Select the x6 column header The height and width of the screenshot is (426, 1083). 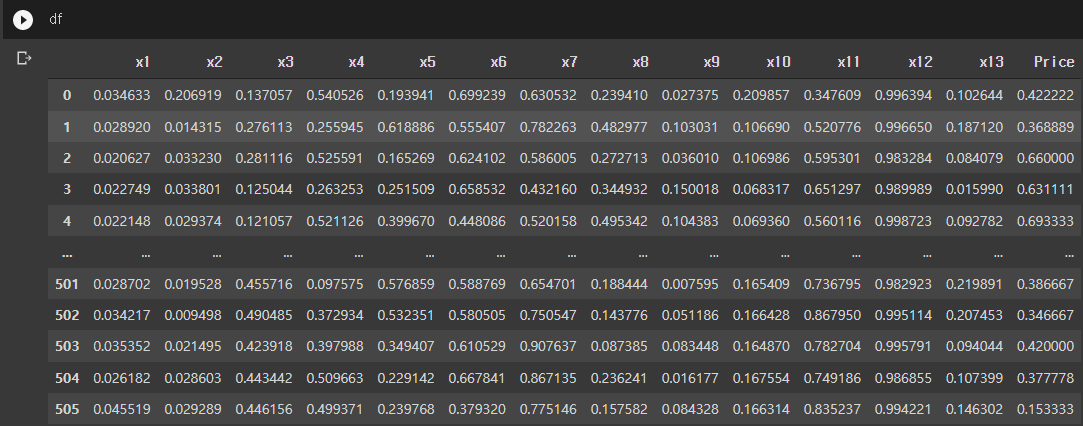(499, 62)
